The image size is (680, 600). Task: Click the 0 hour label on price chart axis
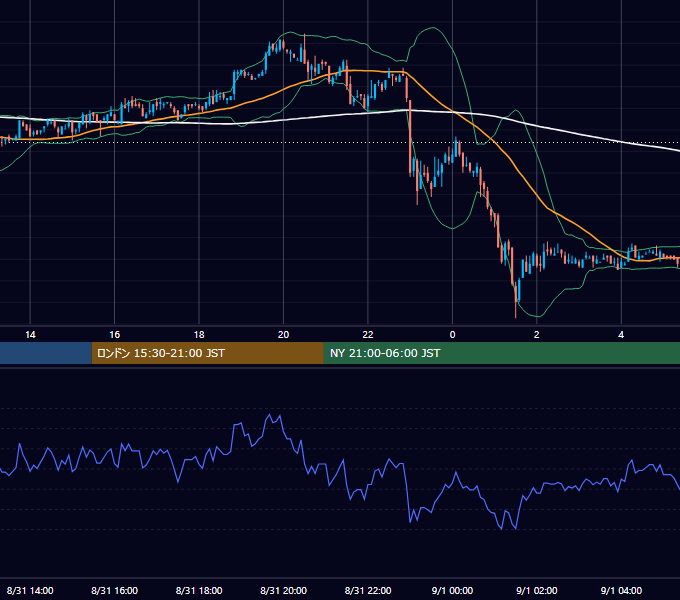click(452, 335)
